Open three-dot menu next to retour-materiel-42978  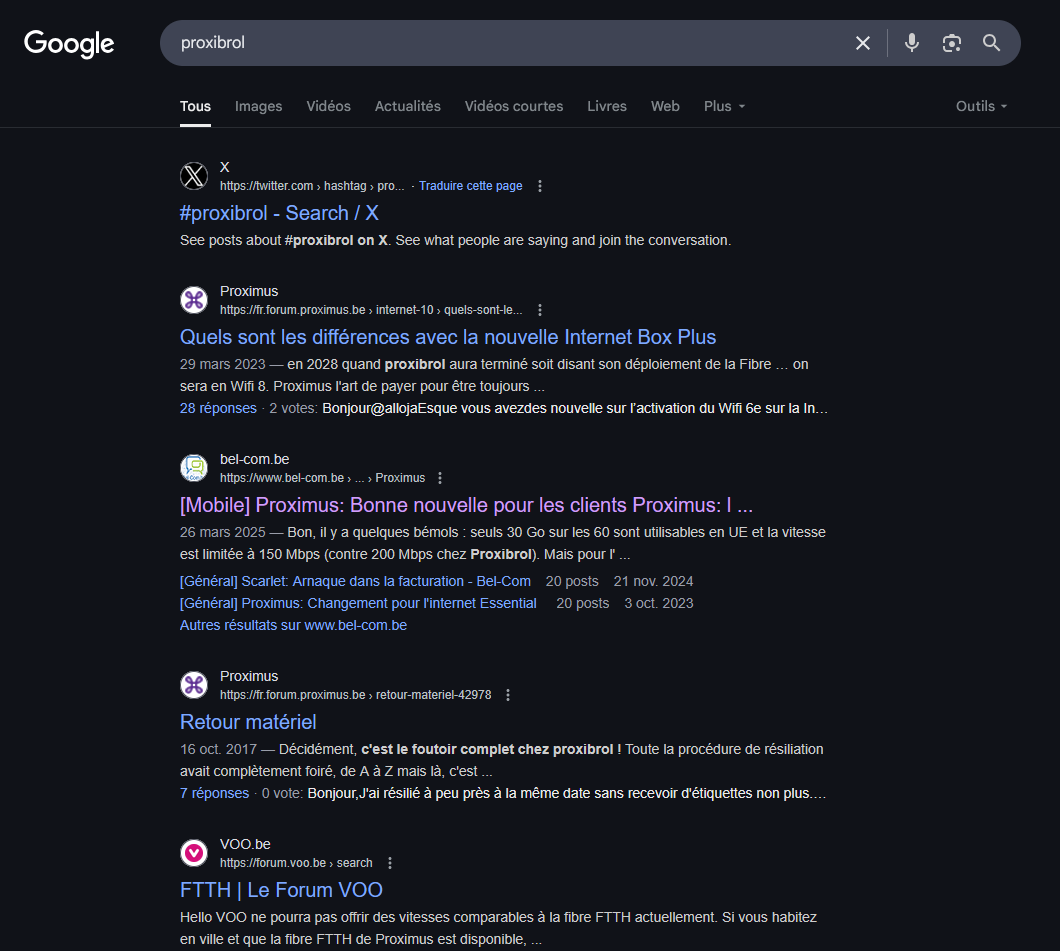508,695
